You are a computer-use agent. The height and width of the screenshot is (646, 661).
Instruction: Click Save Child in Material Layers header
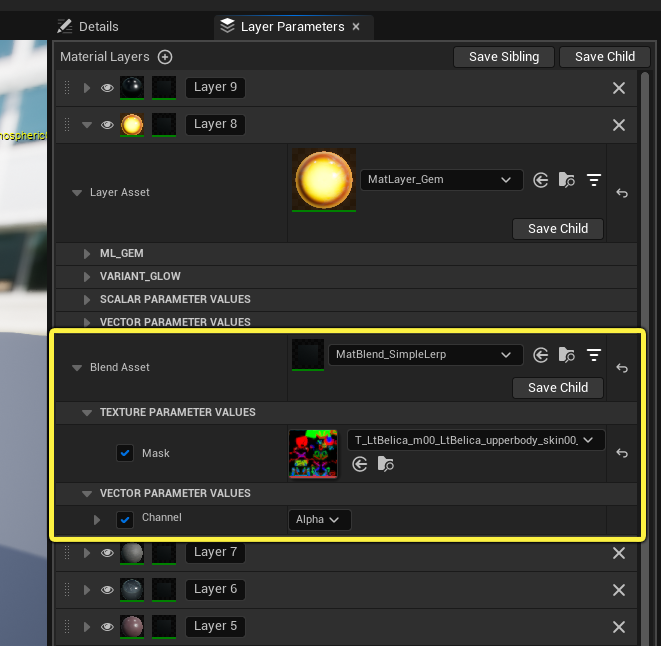605,57
